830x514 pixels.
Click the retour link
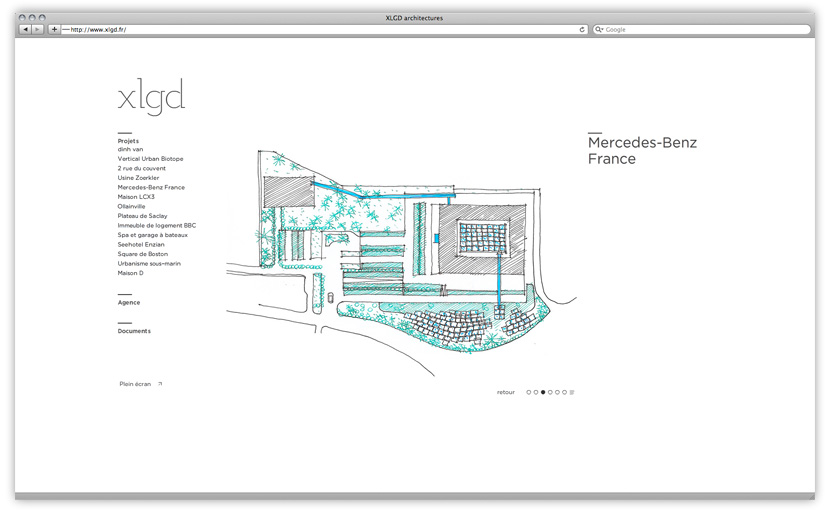pos(506,392)
